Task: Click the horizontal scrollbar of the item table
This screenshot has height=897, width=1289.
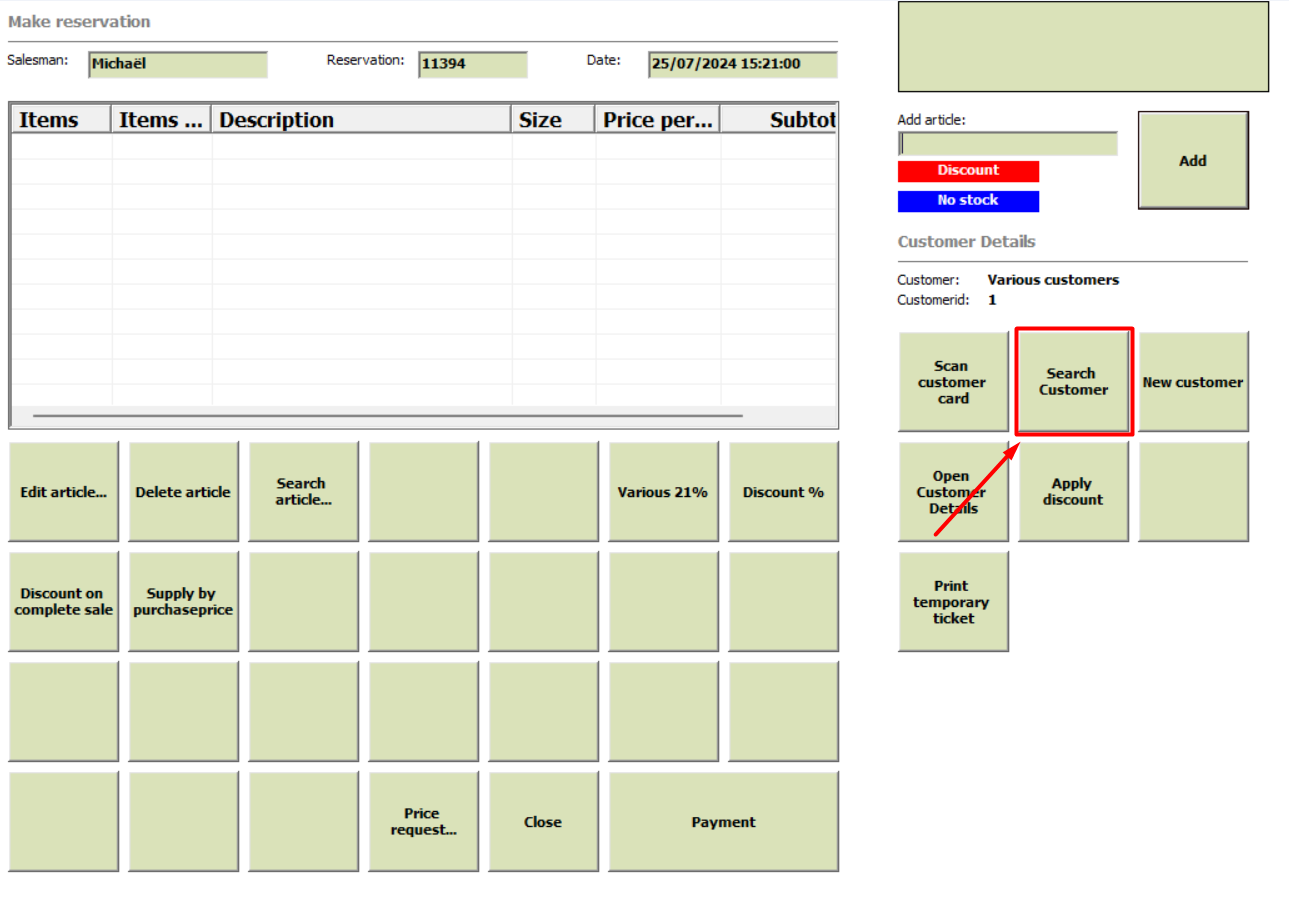Action: pos(388,415)
